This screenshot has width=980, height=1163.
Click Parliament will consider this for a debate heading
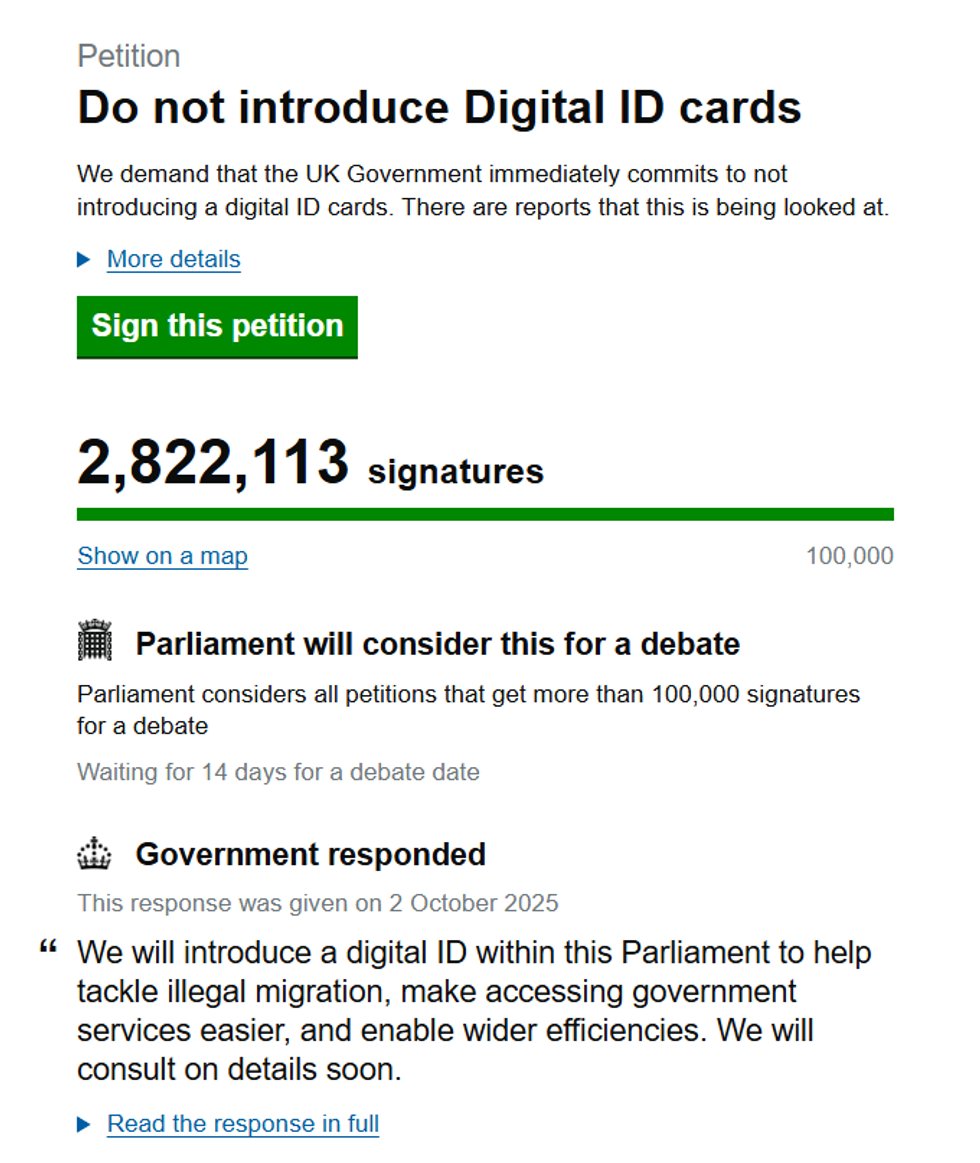[x=437, y=644]
